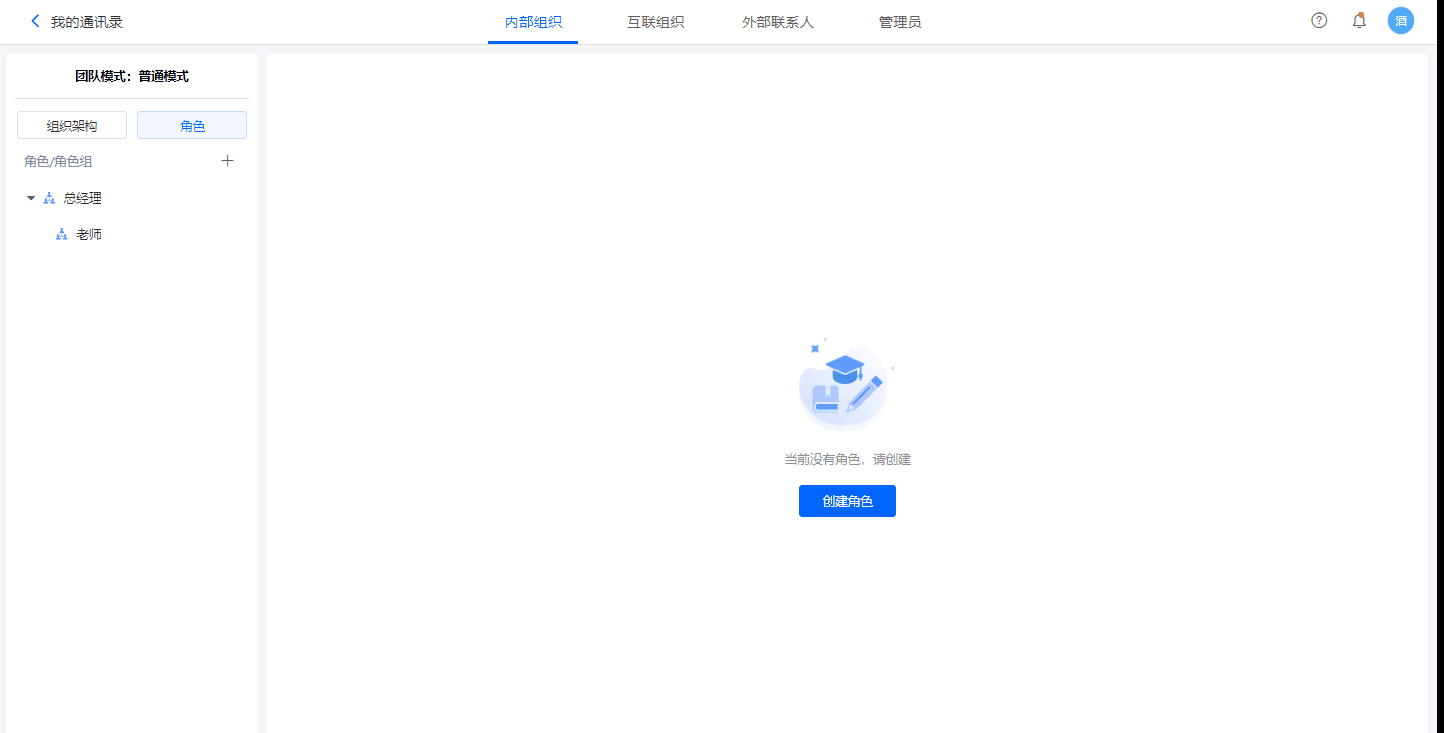Open the notification bell
This screenshot has width=1444, height=733.
1359,21
